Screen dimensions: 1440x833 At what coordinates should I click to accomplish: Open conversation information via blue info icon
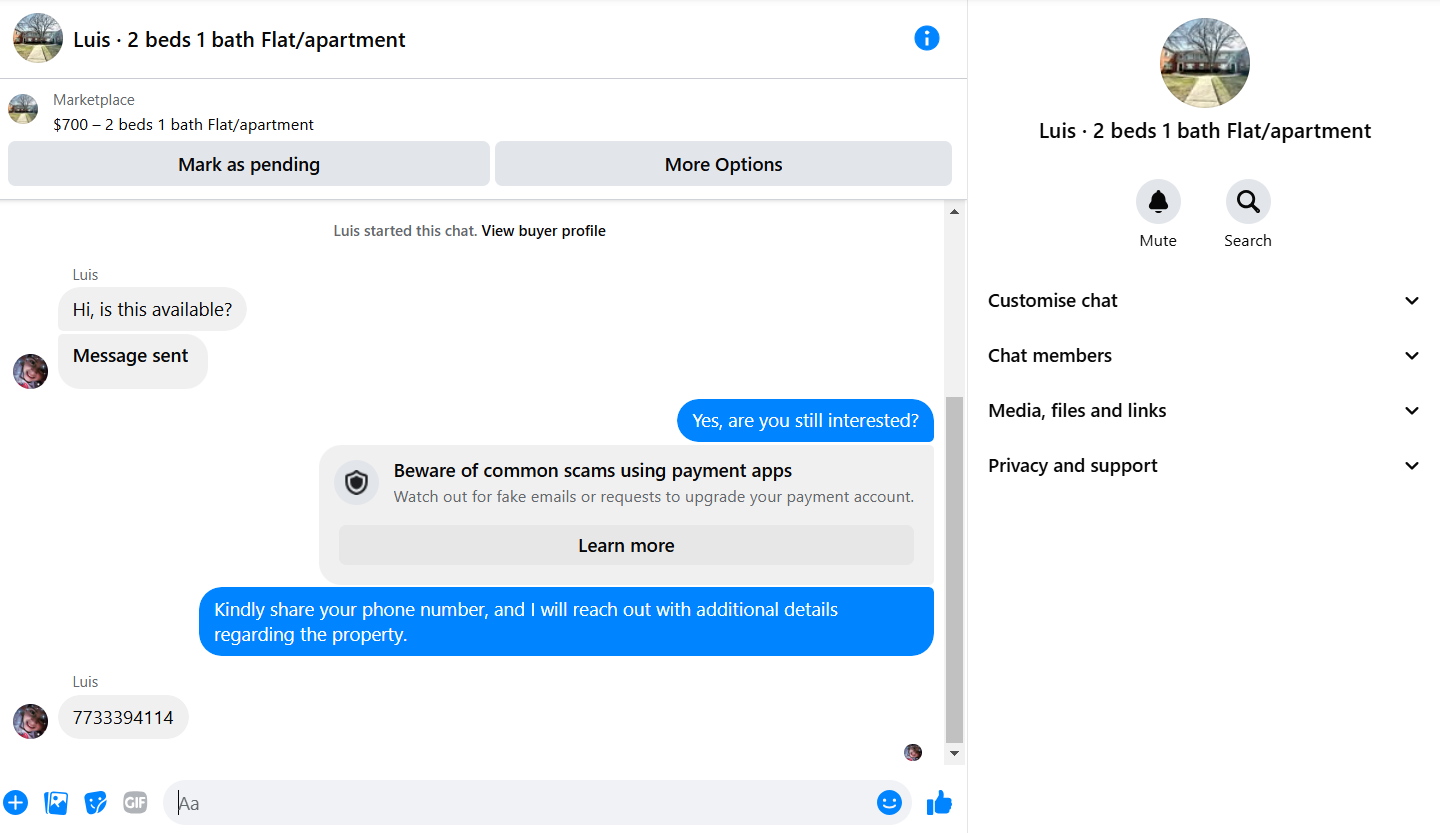pyautogui.click(x=927, y=39)
